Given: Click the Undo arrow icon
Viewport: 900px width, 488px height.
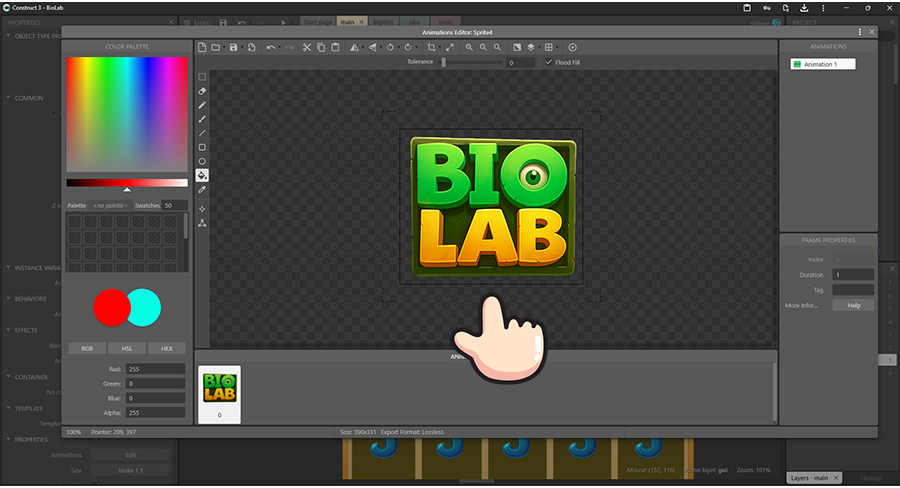Looking at the screenshot, I should 271,47.
